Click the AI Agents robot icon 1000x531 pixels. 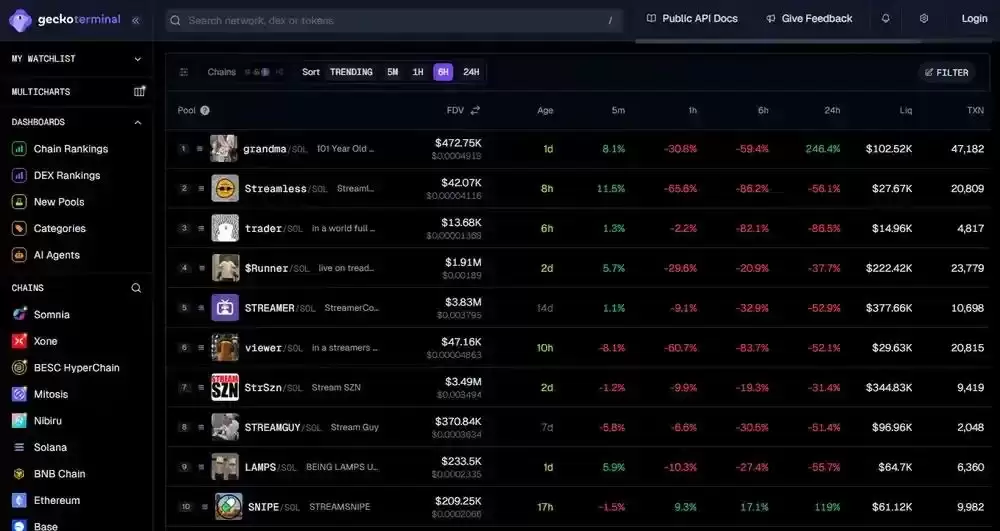(19, 255)
